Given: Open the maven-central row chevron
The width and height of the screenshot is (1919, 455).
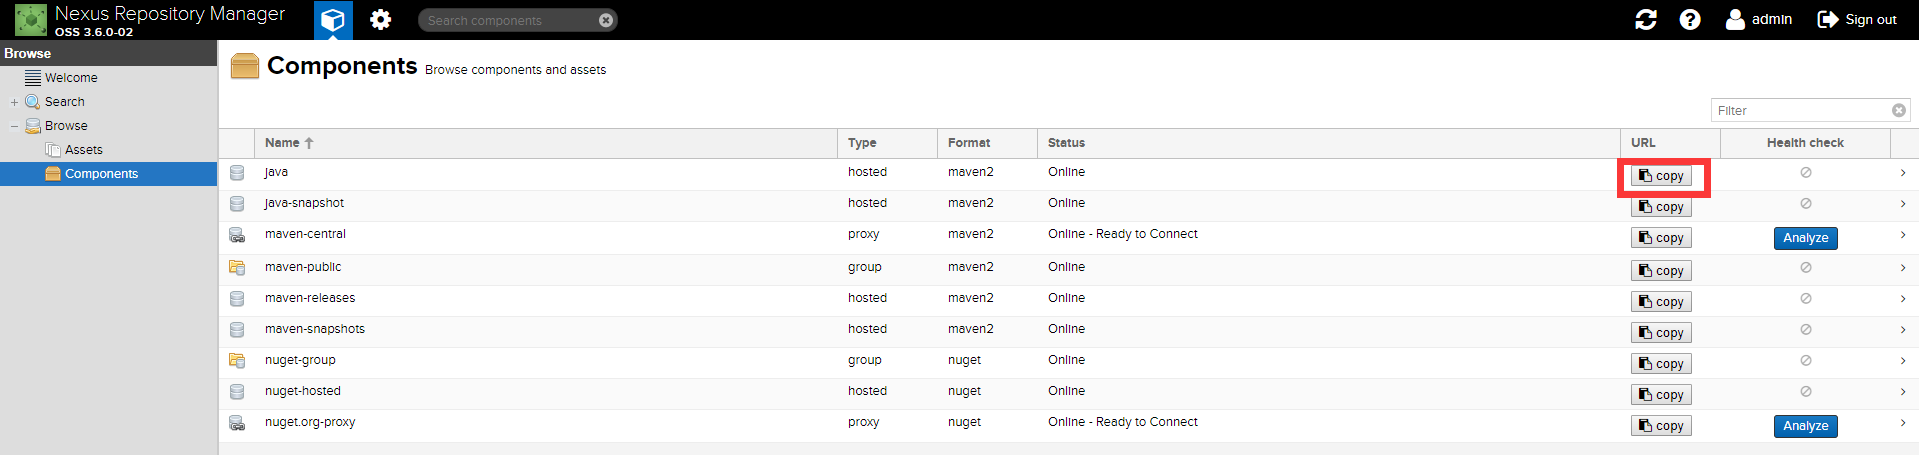Looking at the screenshot, I should (x=1903, y=235).
